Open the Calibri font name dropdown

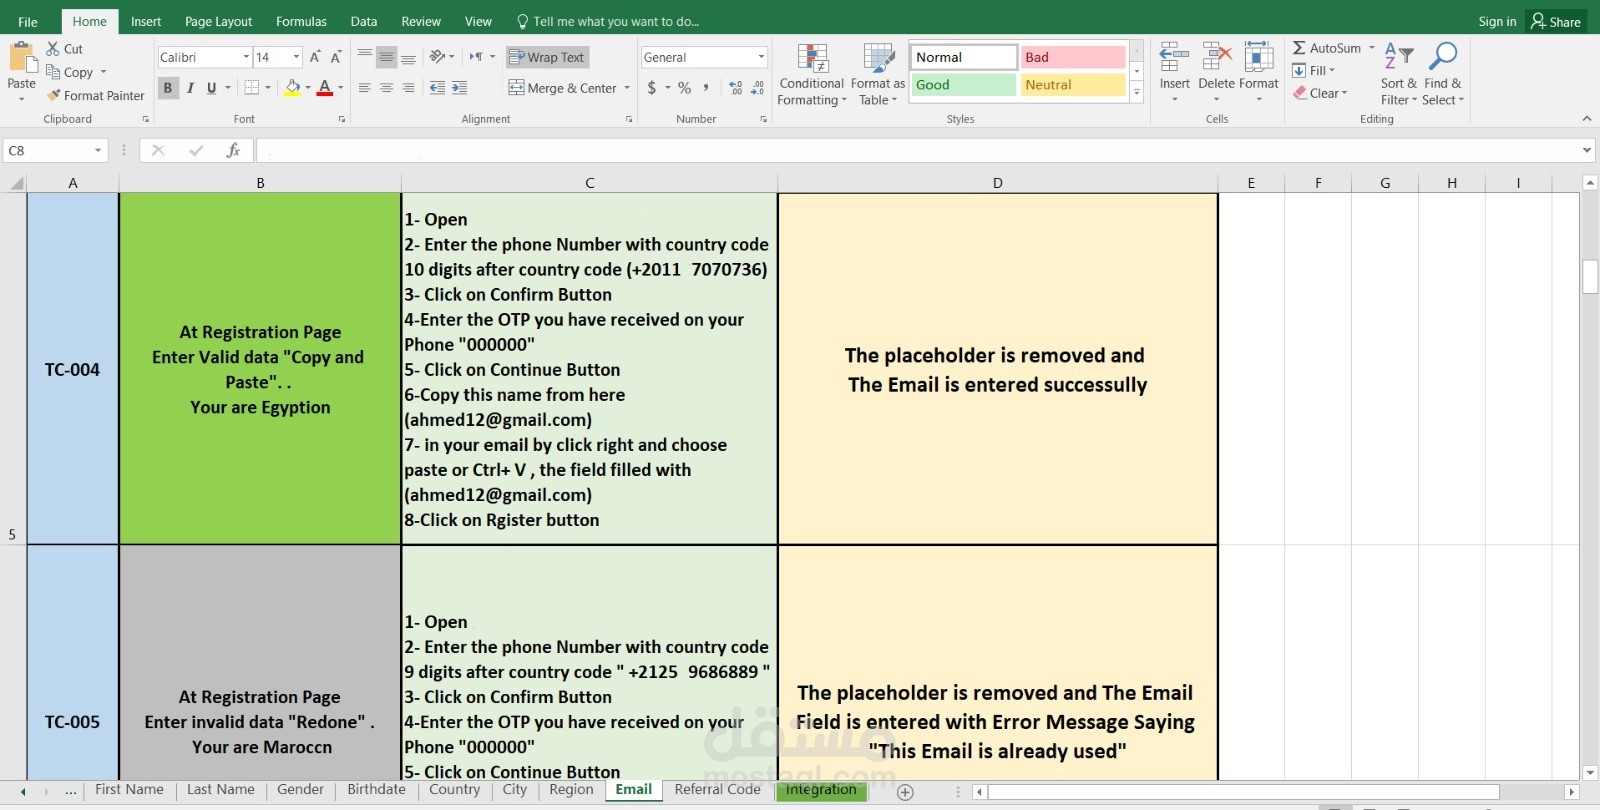246,57
